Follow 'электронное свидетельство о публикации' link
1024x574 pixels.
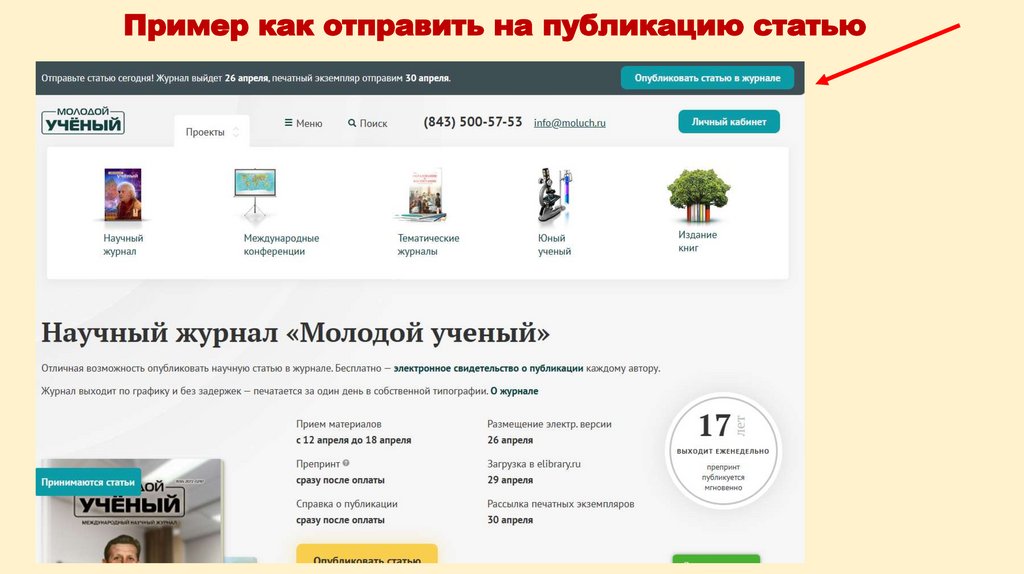click(x=488, y=368)
